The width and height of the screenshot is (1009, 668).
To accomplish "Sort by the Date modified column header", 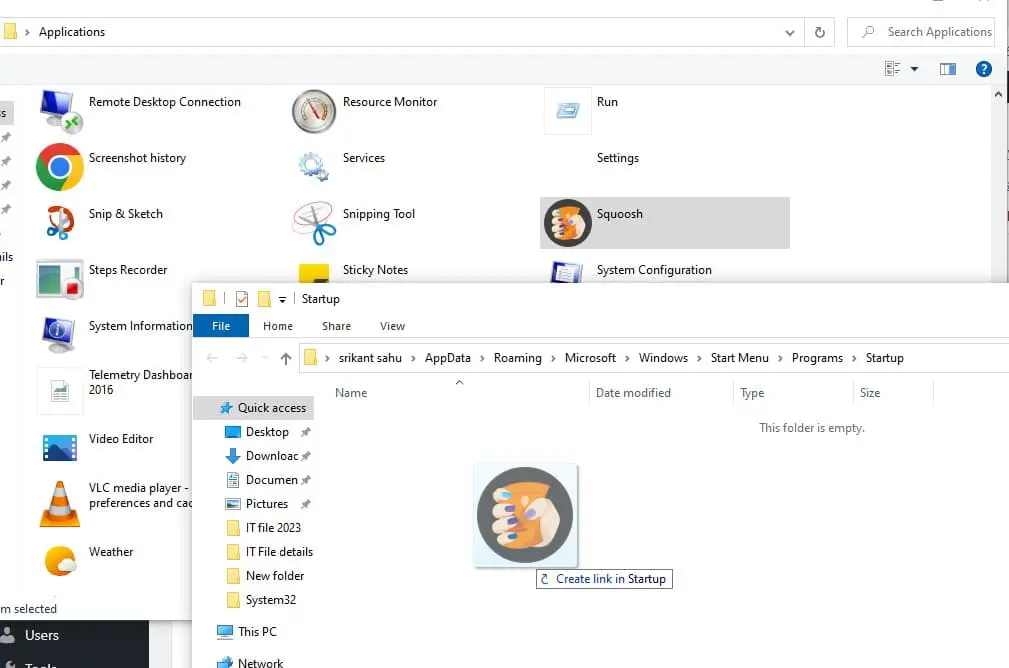I will 633,393.
